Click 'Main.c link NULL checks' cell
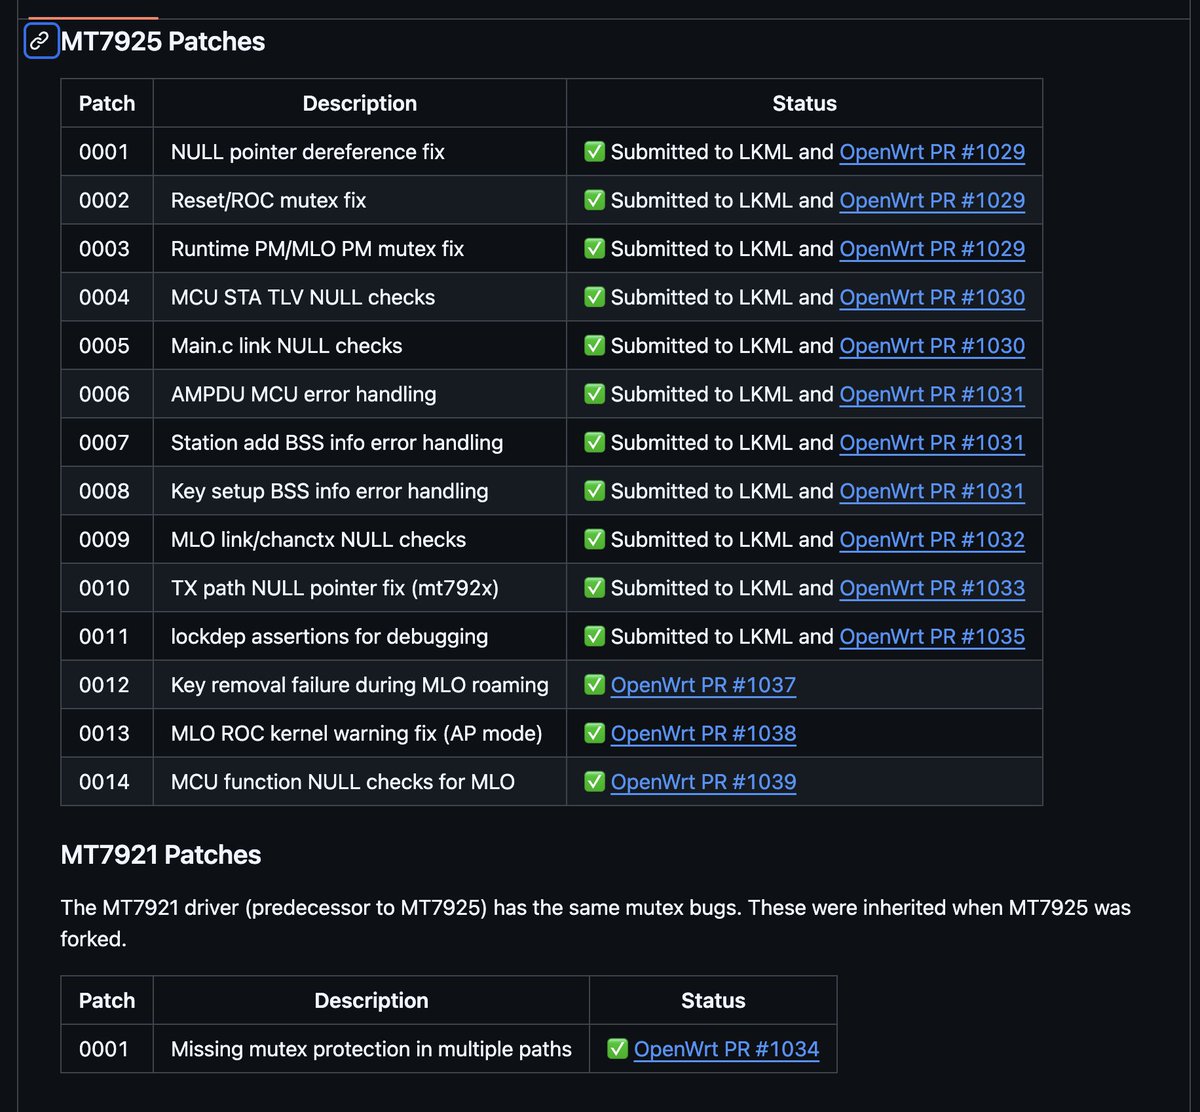Image resolution: width=1200 pixels, height=1112 pixels. (360, 346)
